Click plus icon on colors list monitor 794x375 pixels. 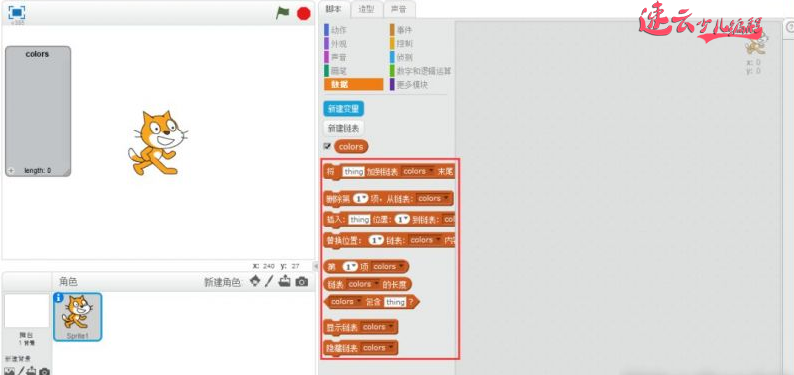pyautogui.click(x=11, y=171)
